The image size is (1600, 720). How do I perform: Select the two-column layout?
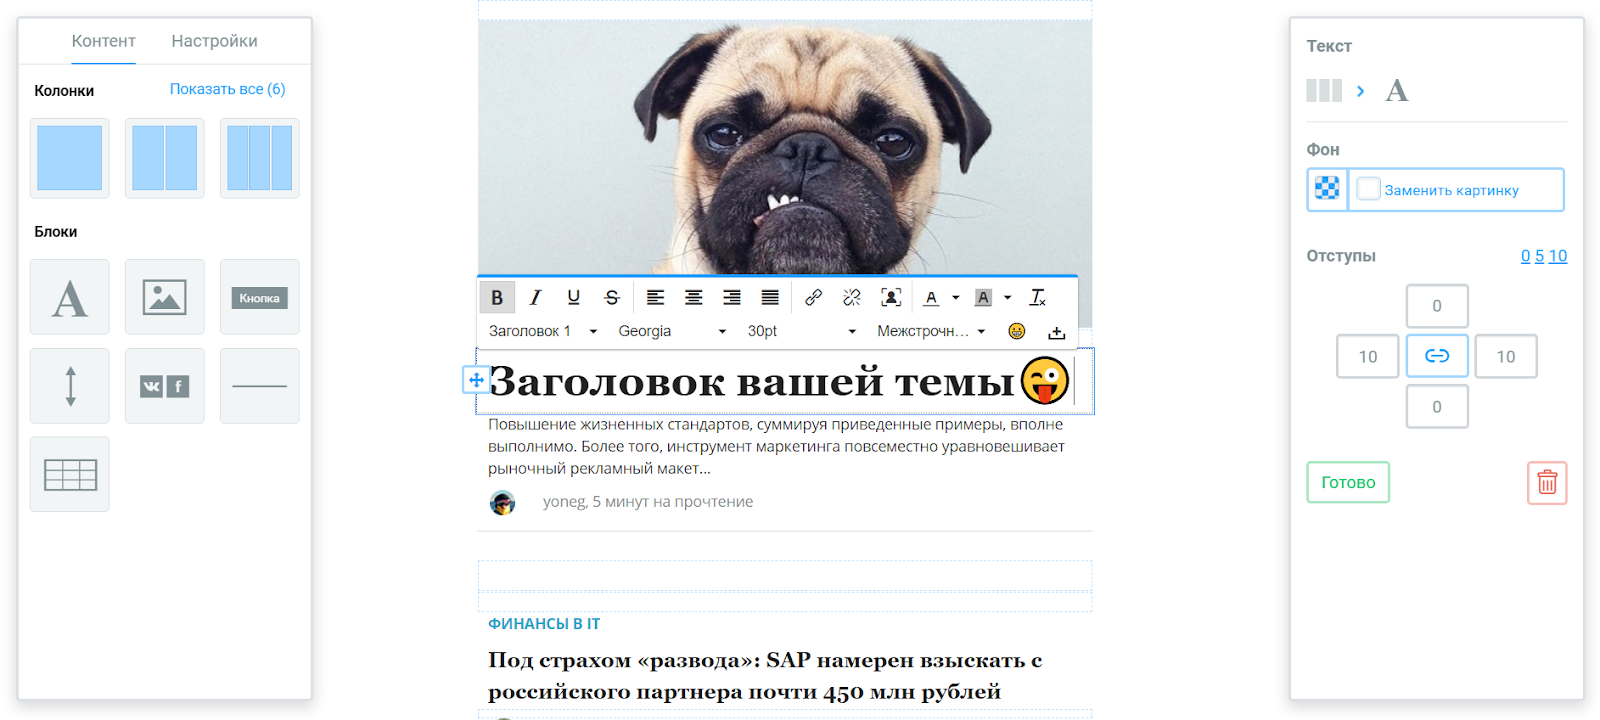click(164, 158)
